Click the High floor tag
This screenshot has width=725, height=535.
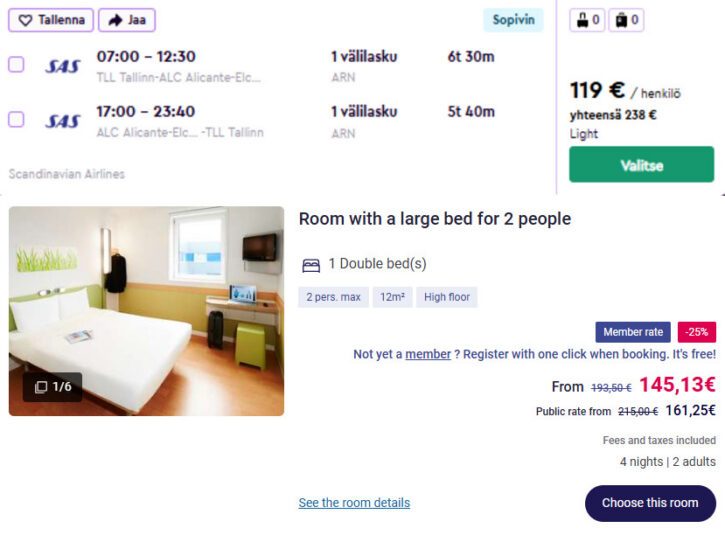pos(447,297)
